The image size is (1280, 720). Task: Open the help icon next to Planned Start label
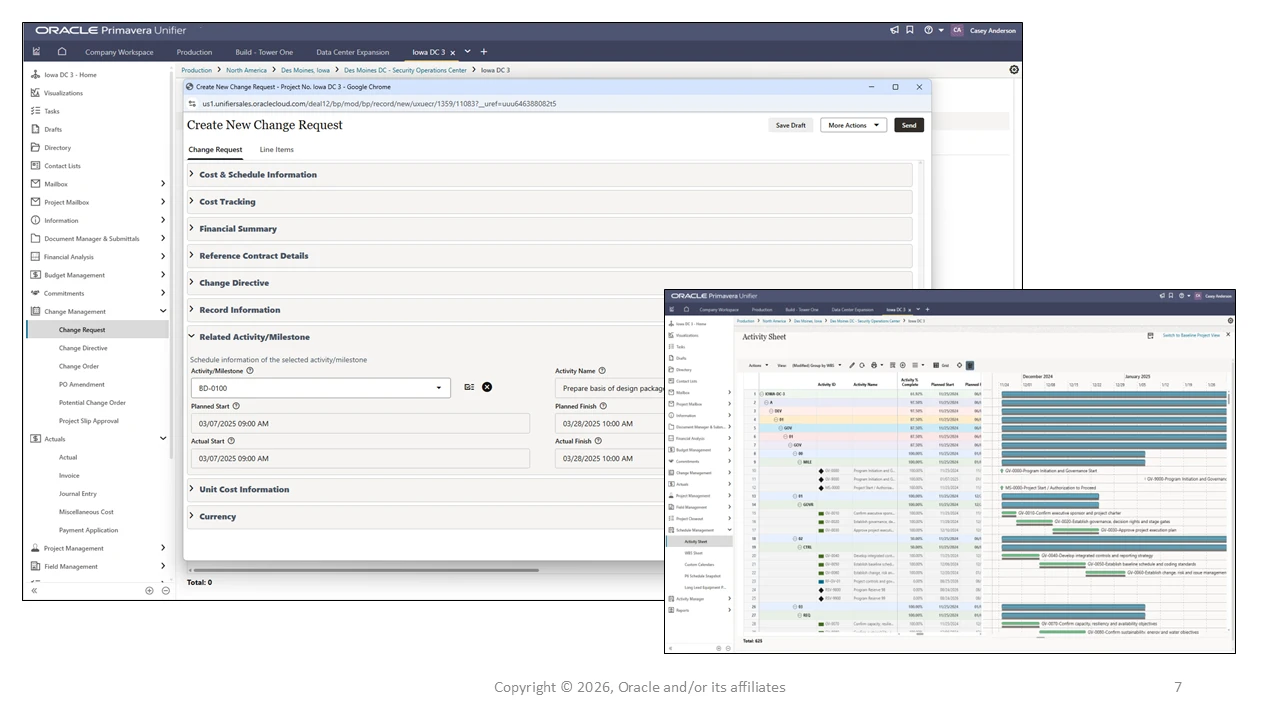pyautogui.click(x=237, y=406)
